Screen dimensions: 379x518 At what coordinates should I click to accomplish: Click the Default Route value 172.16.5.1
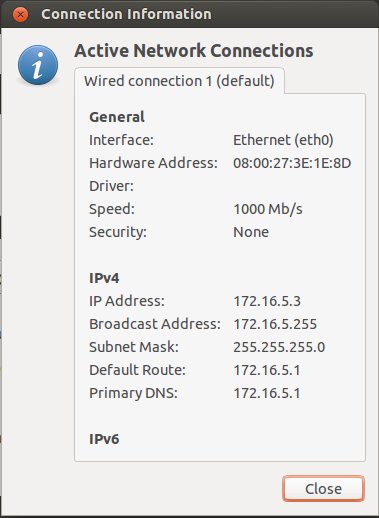(267, 370)
